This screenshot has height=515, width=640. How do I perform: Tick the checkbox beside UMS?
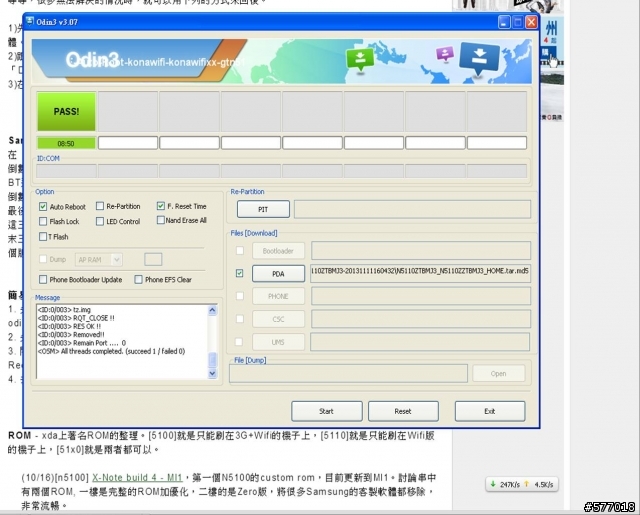239,342
